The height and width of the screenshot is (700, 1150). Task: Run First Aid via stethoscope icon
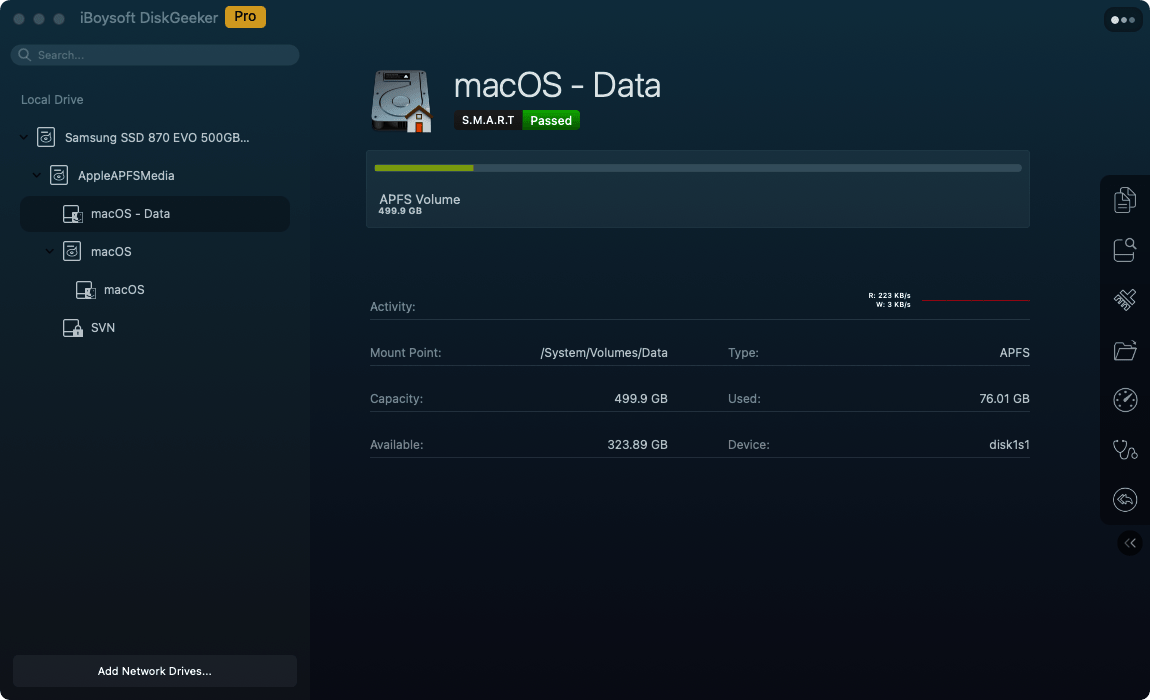[1125, 450]
